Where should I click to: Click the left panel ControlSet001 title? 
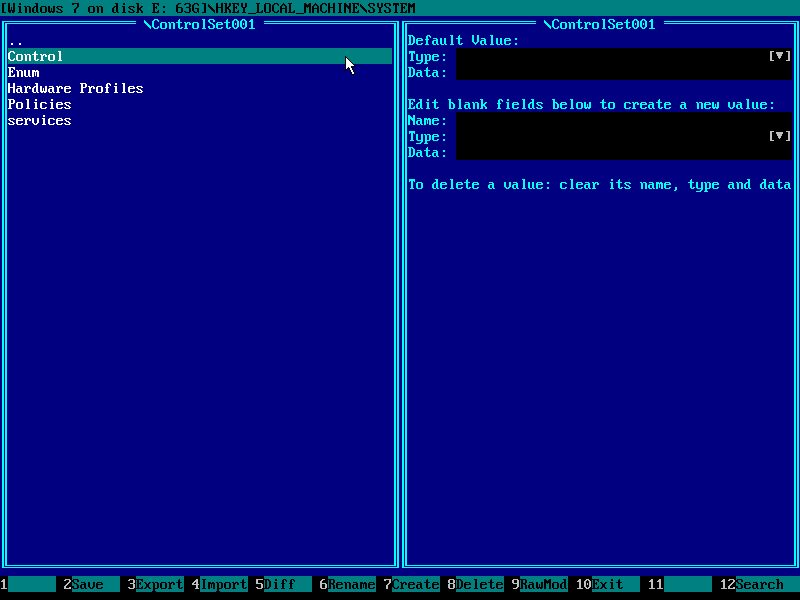(199, 24)
